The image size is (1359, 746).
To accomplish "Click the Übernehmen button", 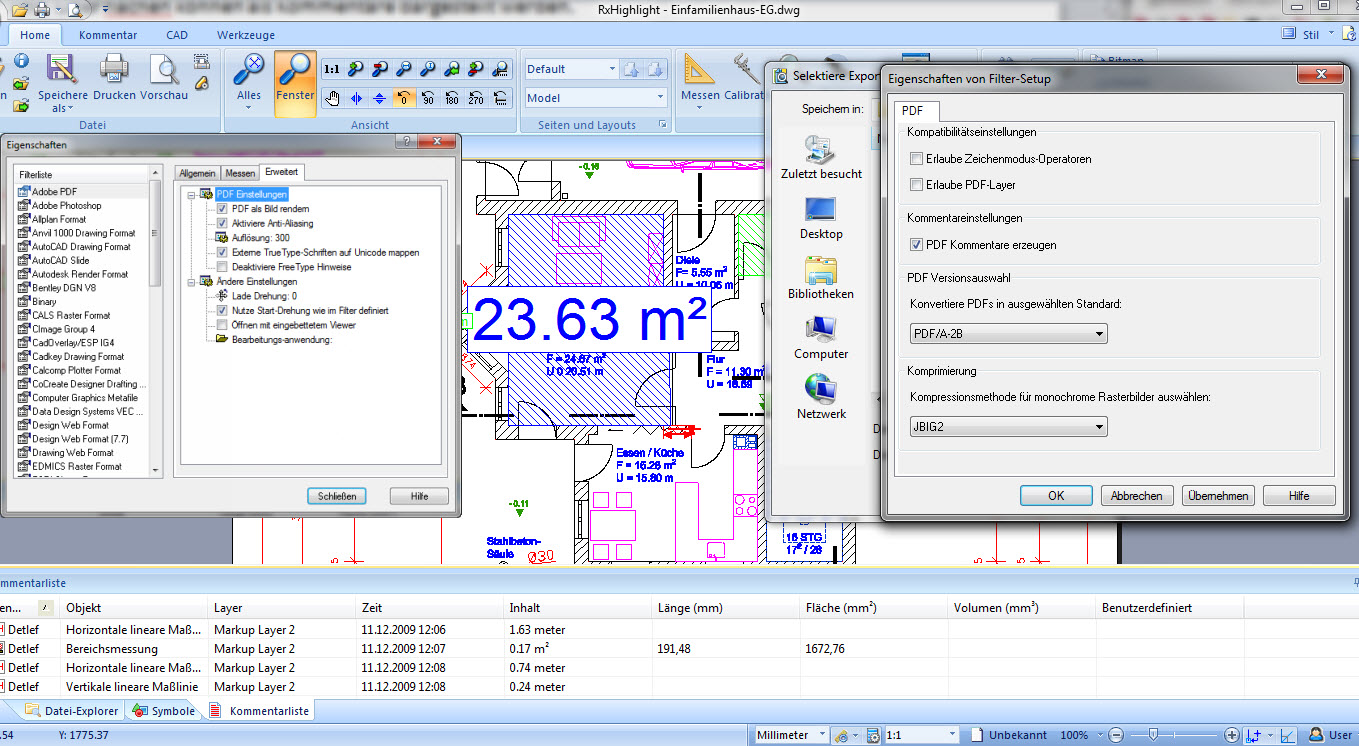I will tap(1218, 496).
